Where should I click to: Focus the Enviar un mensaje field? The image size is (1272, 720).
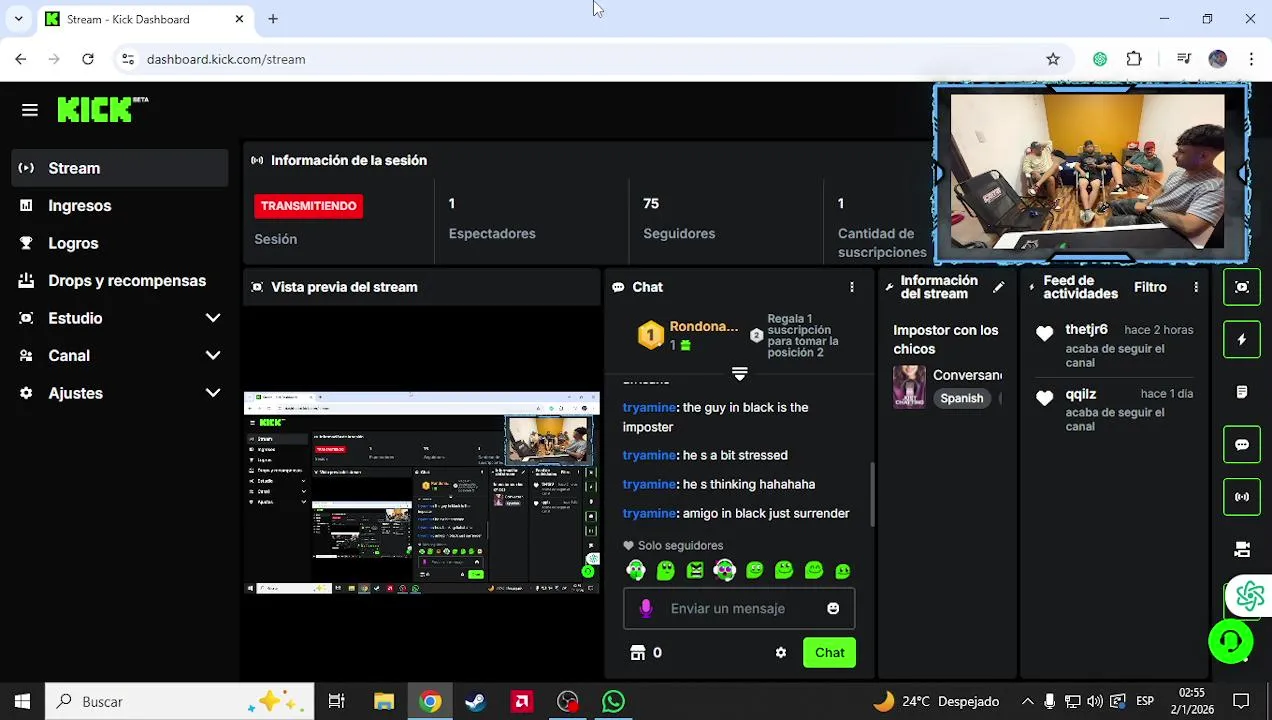[739, 608]
